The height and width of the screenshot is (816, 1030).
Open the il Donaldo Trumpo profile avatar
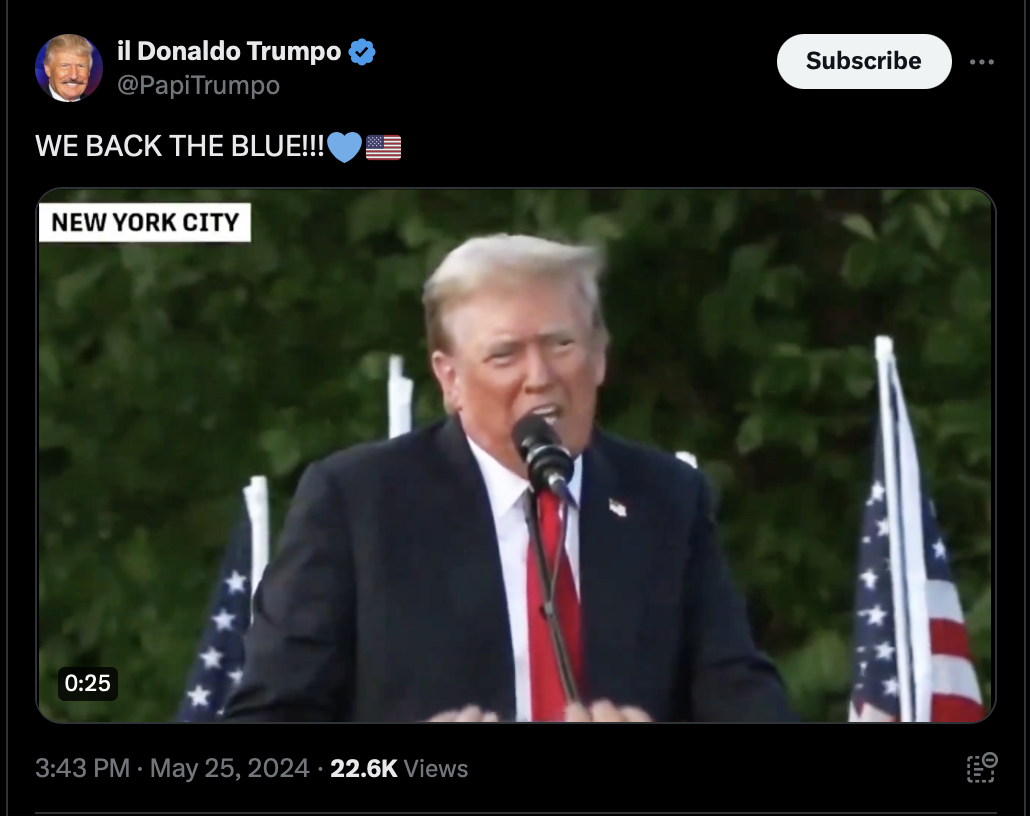[68, 68]
